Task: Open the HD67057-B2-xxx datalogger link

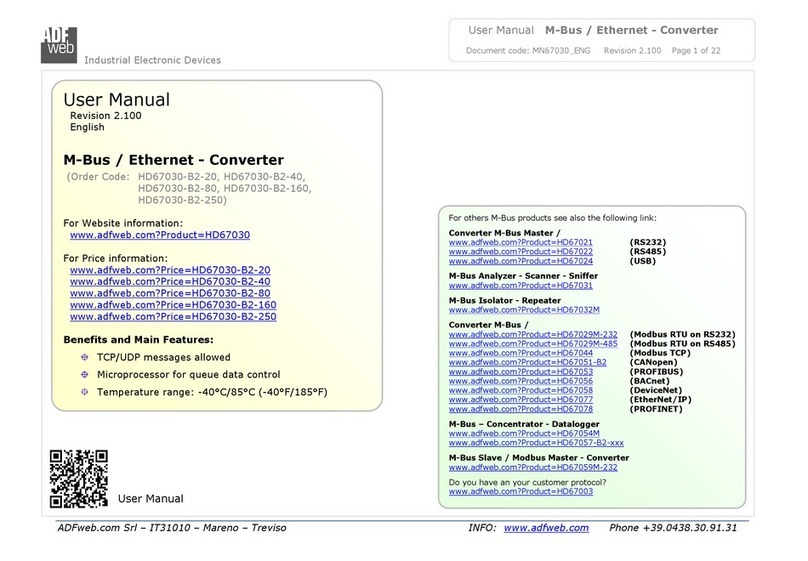Action: pos(536,443)
